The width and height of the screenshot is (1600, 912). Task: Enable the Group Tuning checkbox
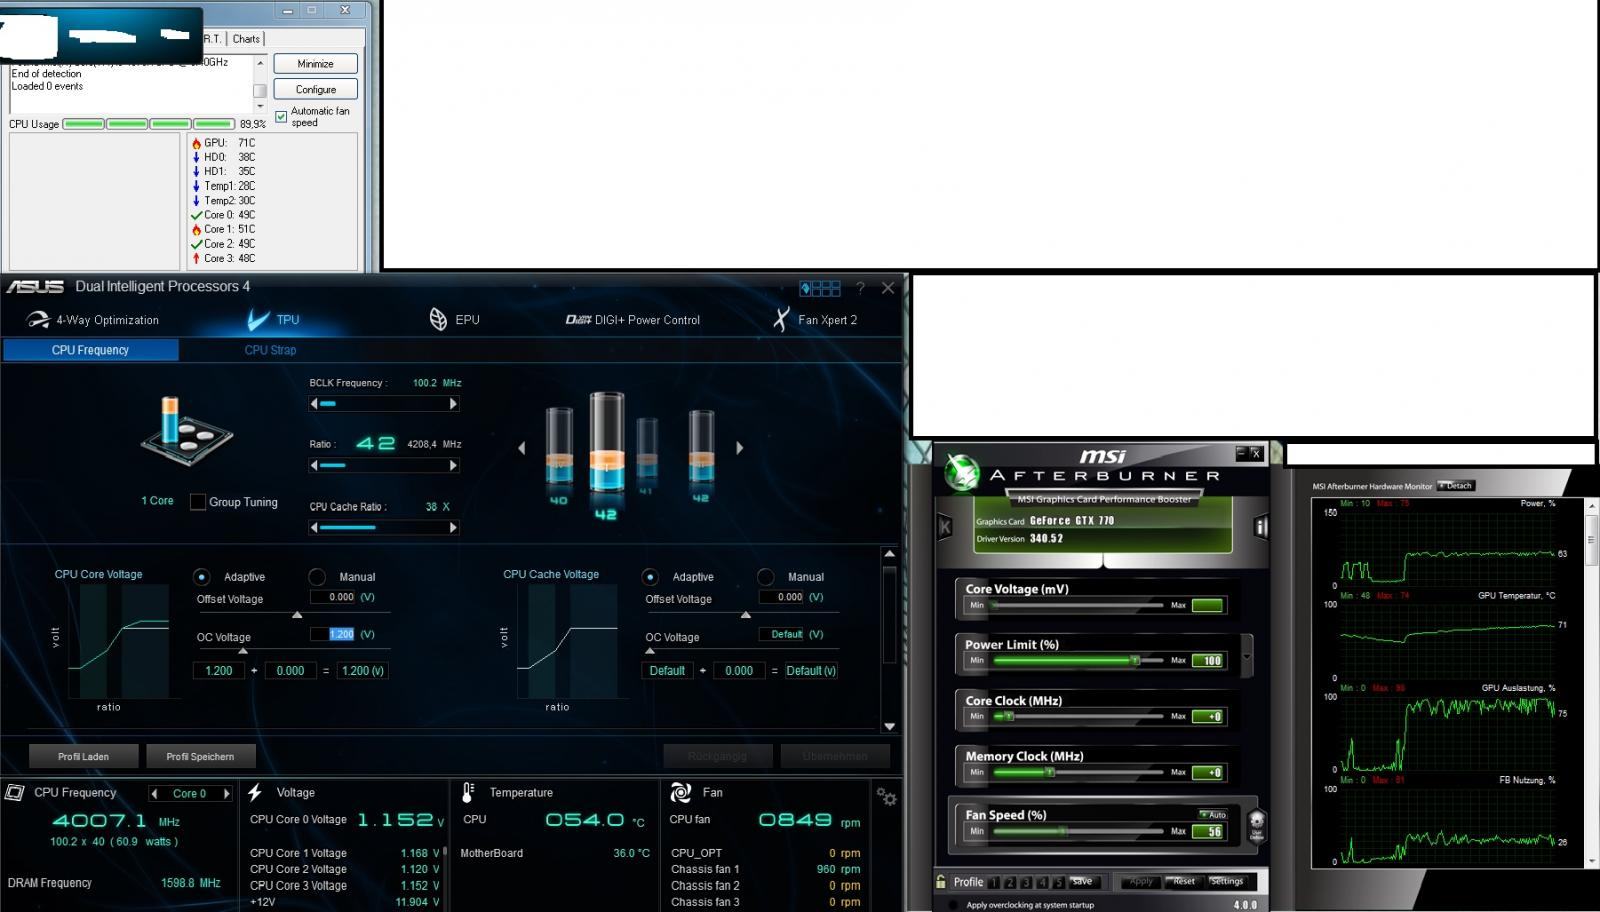point(198,502)
